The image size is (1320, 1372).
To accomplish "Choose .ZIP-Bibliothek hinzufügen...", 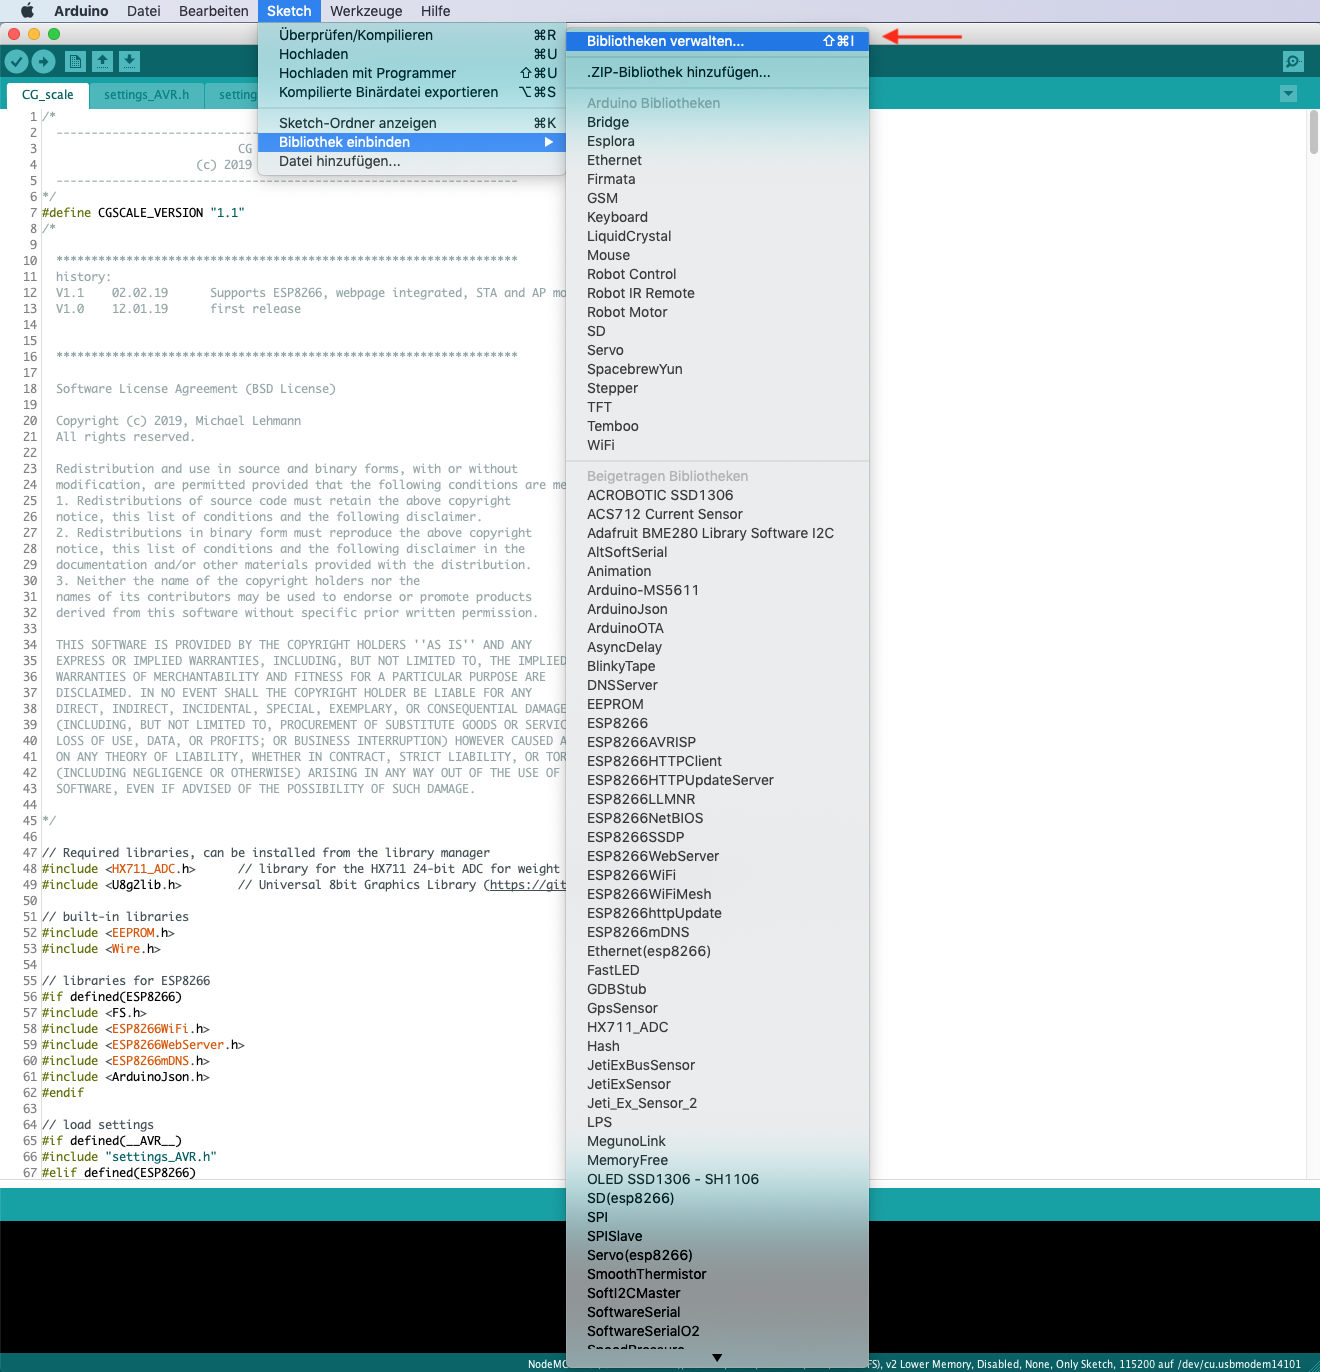I will tap(717, 72).
